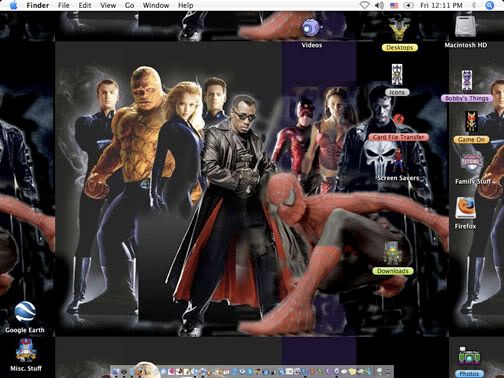Click the Downloads green label text

click(393, 271)
